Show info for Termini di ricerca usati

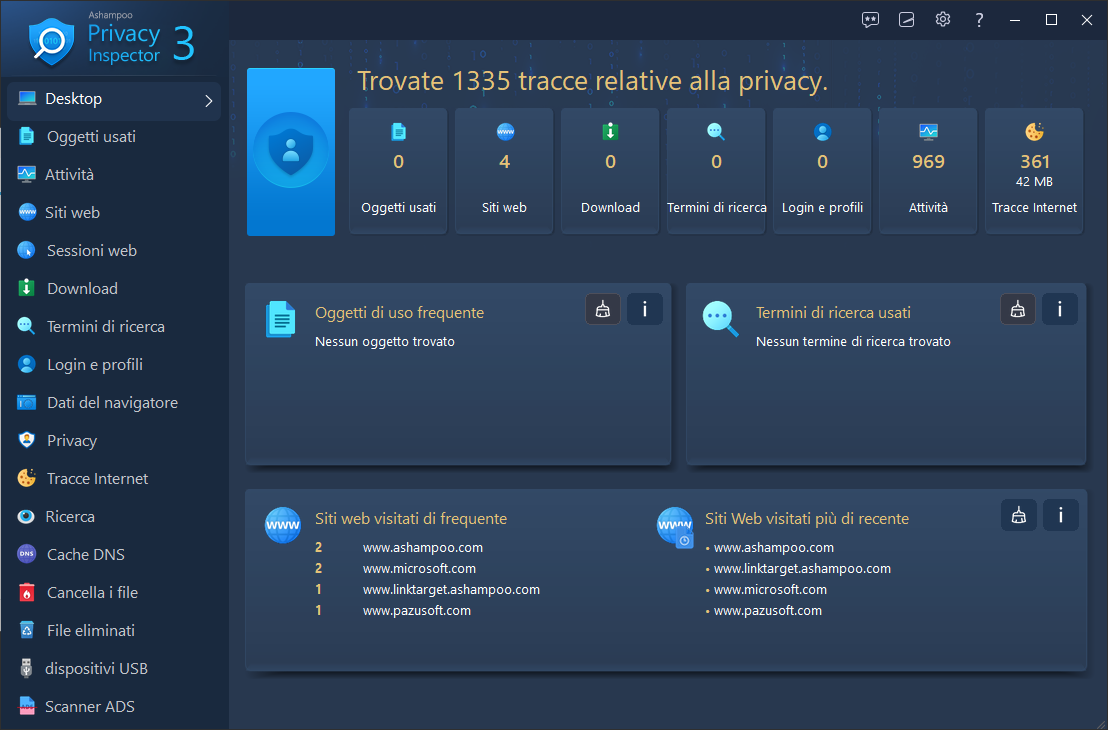(1059, 309)
